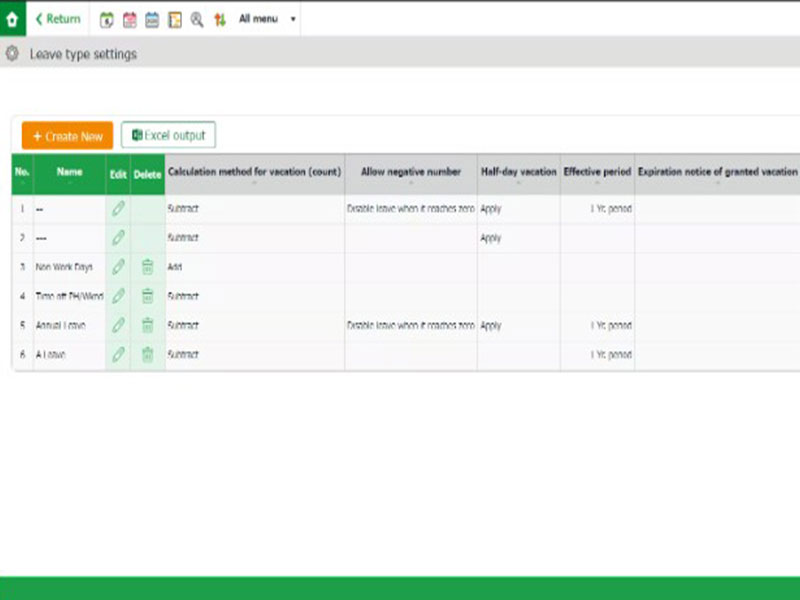Click the Return link

pos(58,19)
